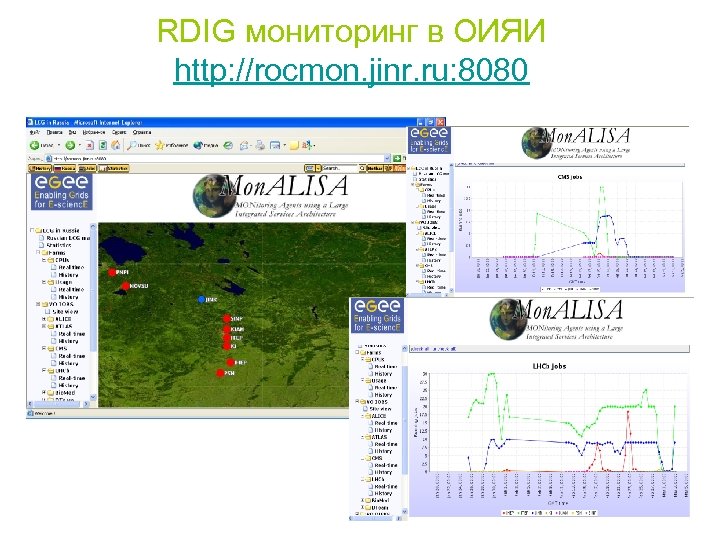Click the EGEE logo in the main window
Screen dimensions: 720x540
pyautogui.click(x=62, y=192)
